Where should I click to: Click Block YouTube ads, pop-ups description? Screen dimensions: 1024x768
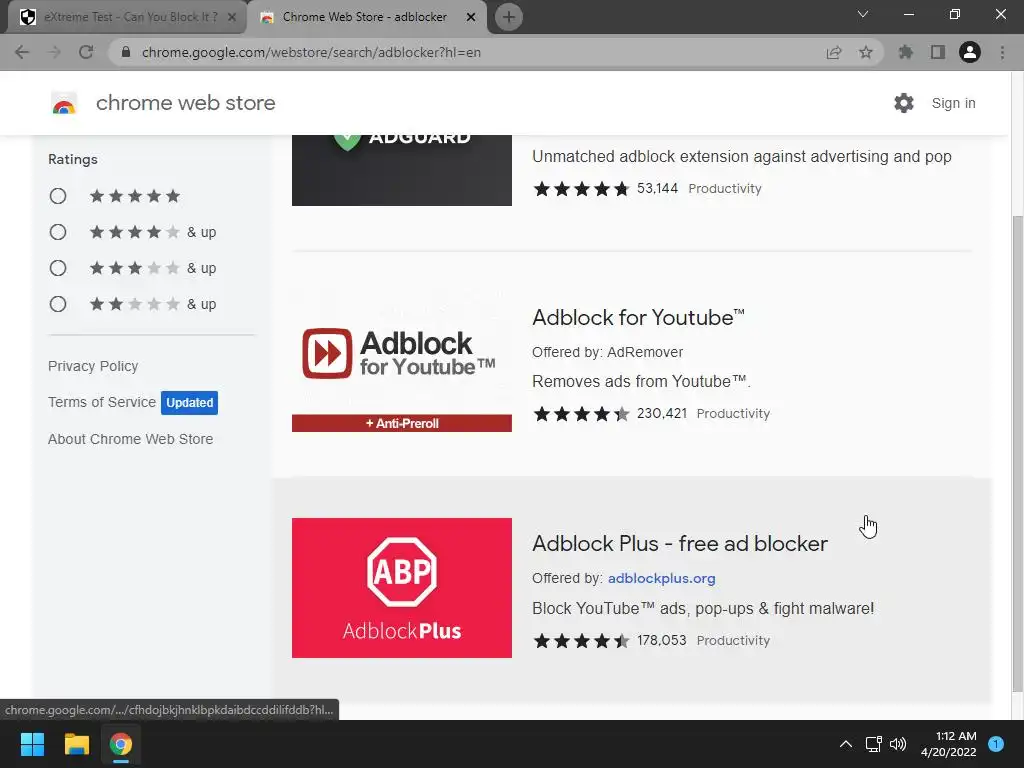pyautogui.click(x=703, y=609)
